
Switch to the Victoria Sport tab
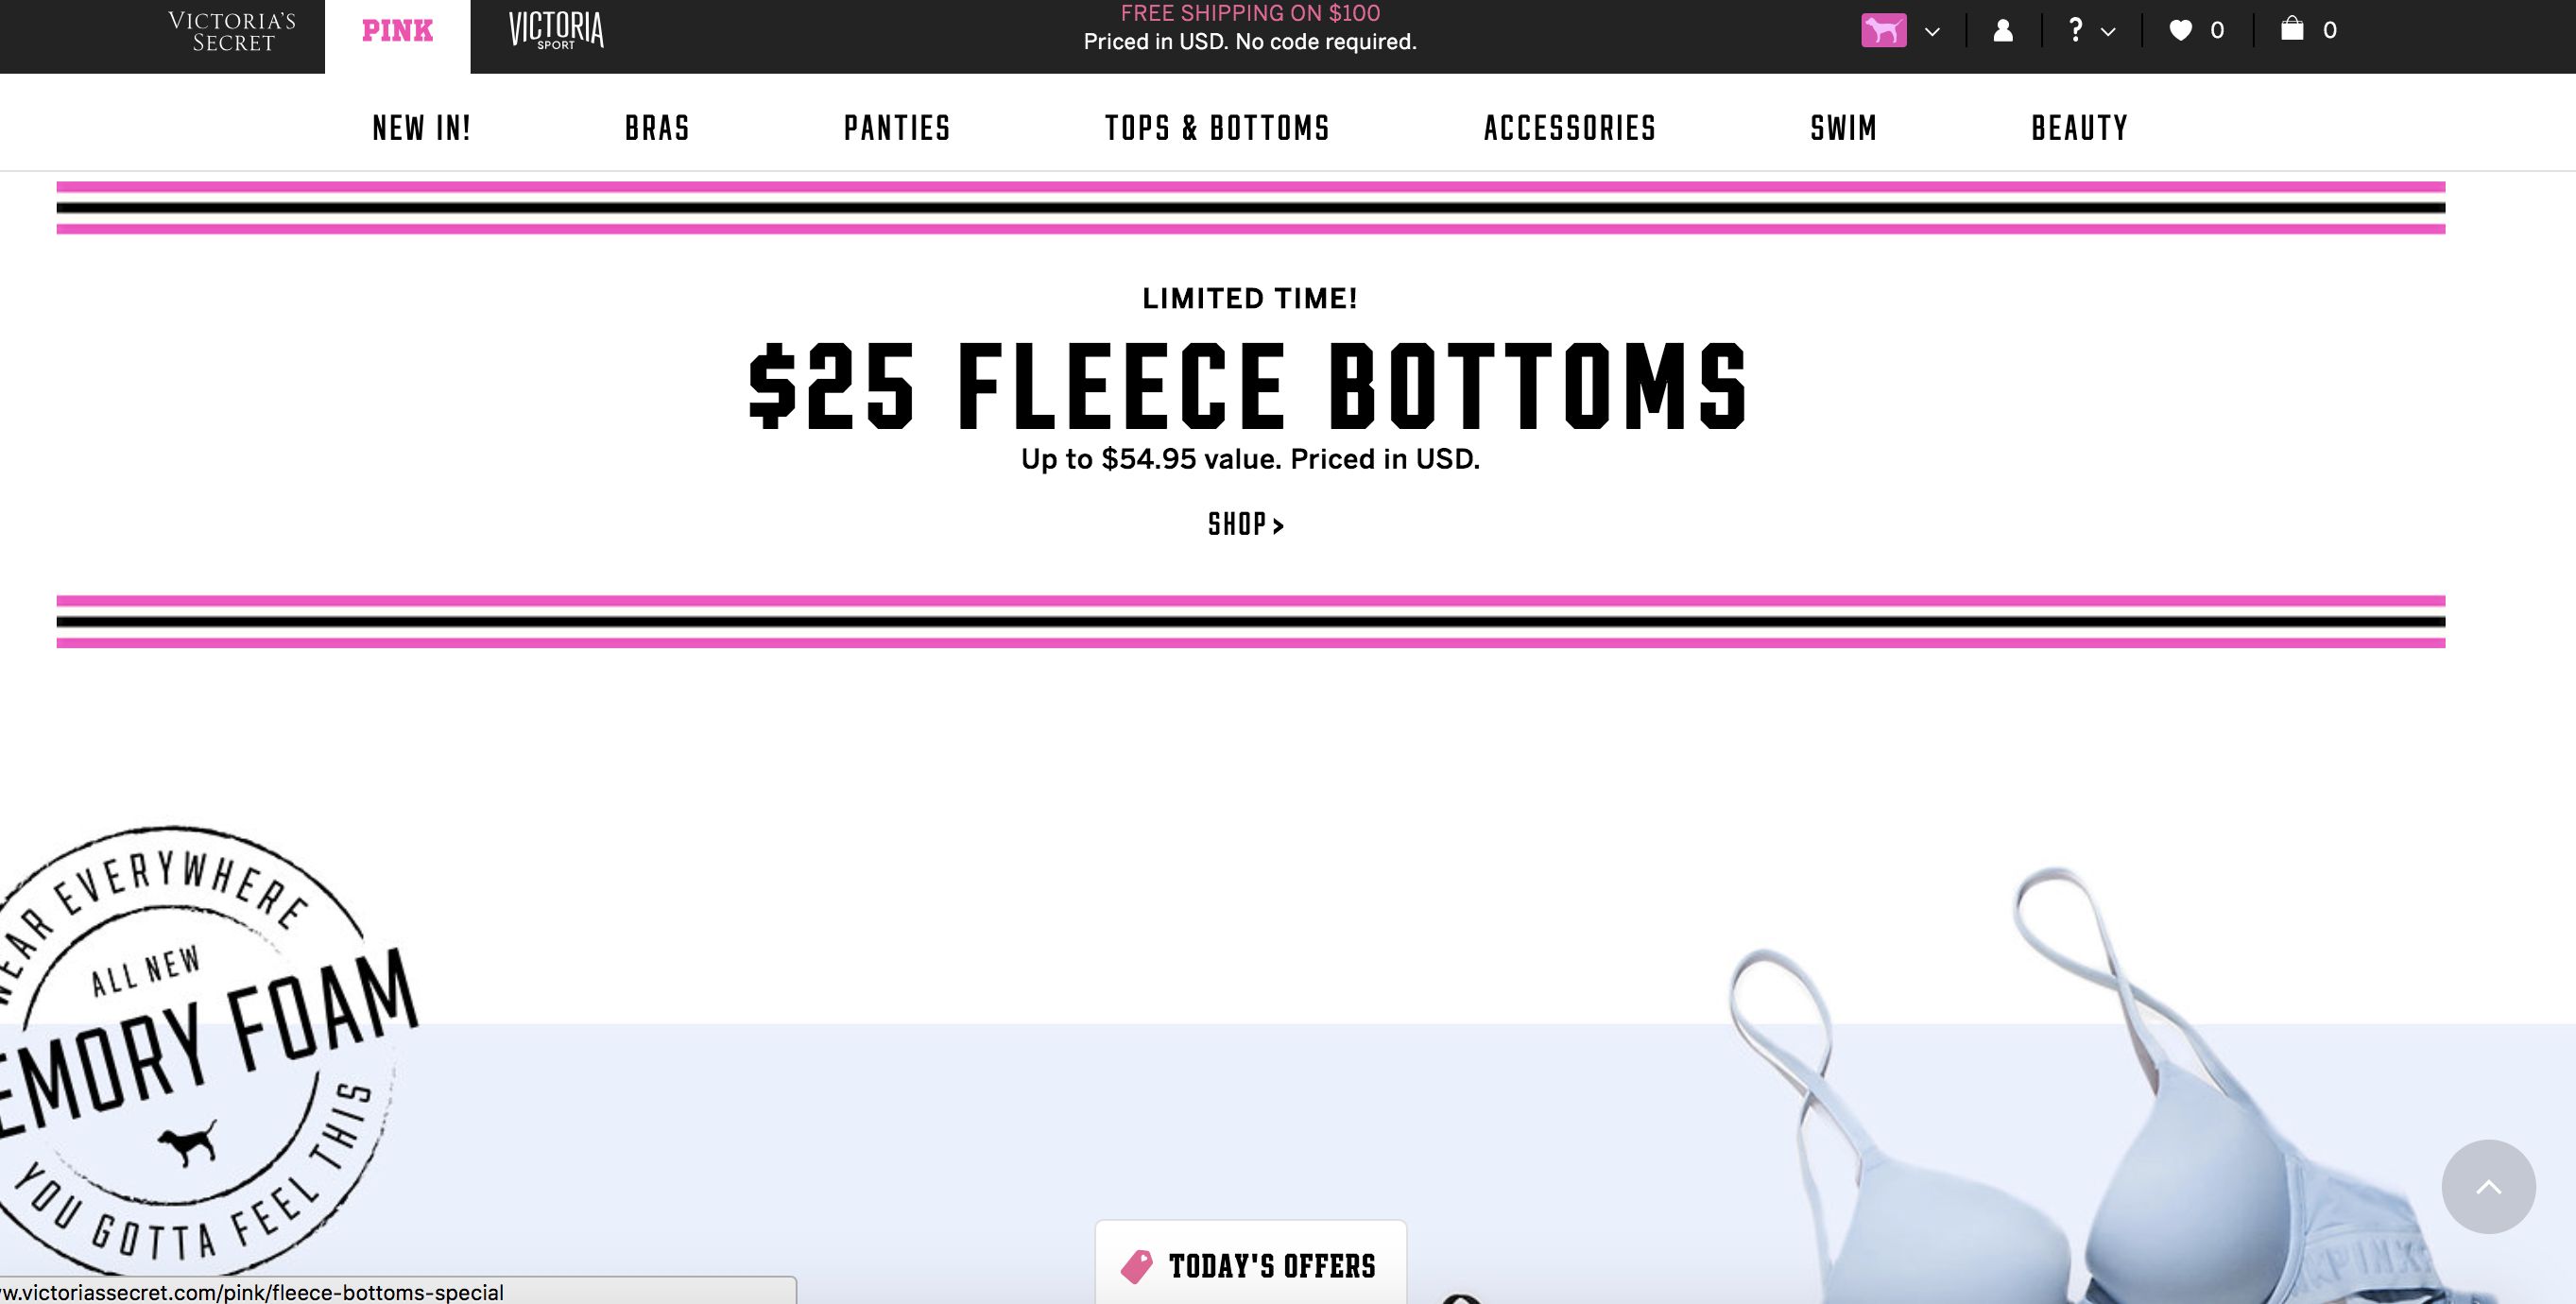coord(556,32)
